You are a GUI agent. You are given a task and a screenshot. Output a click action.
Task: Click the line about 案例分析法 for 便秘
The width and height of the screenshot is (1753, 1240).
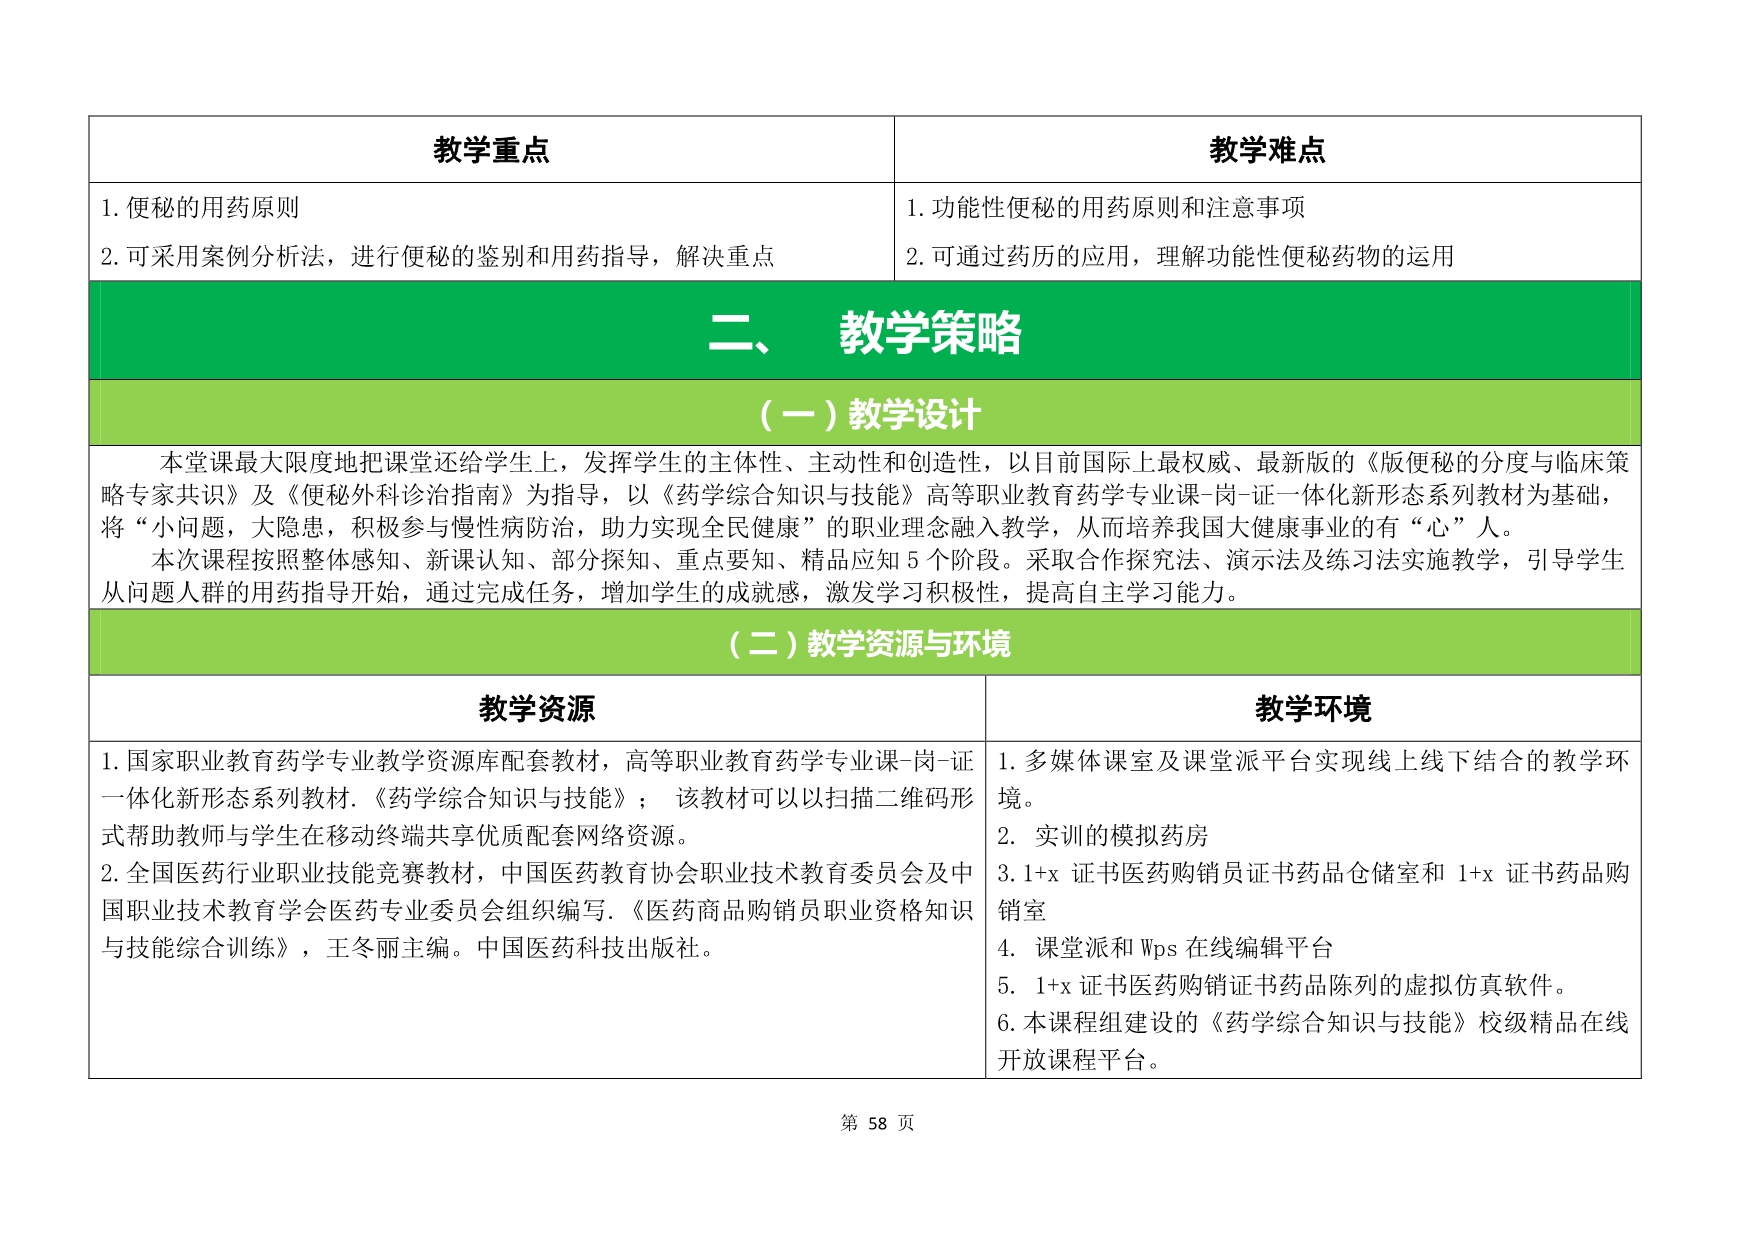[437, 257]
